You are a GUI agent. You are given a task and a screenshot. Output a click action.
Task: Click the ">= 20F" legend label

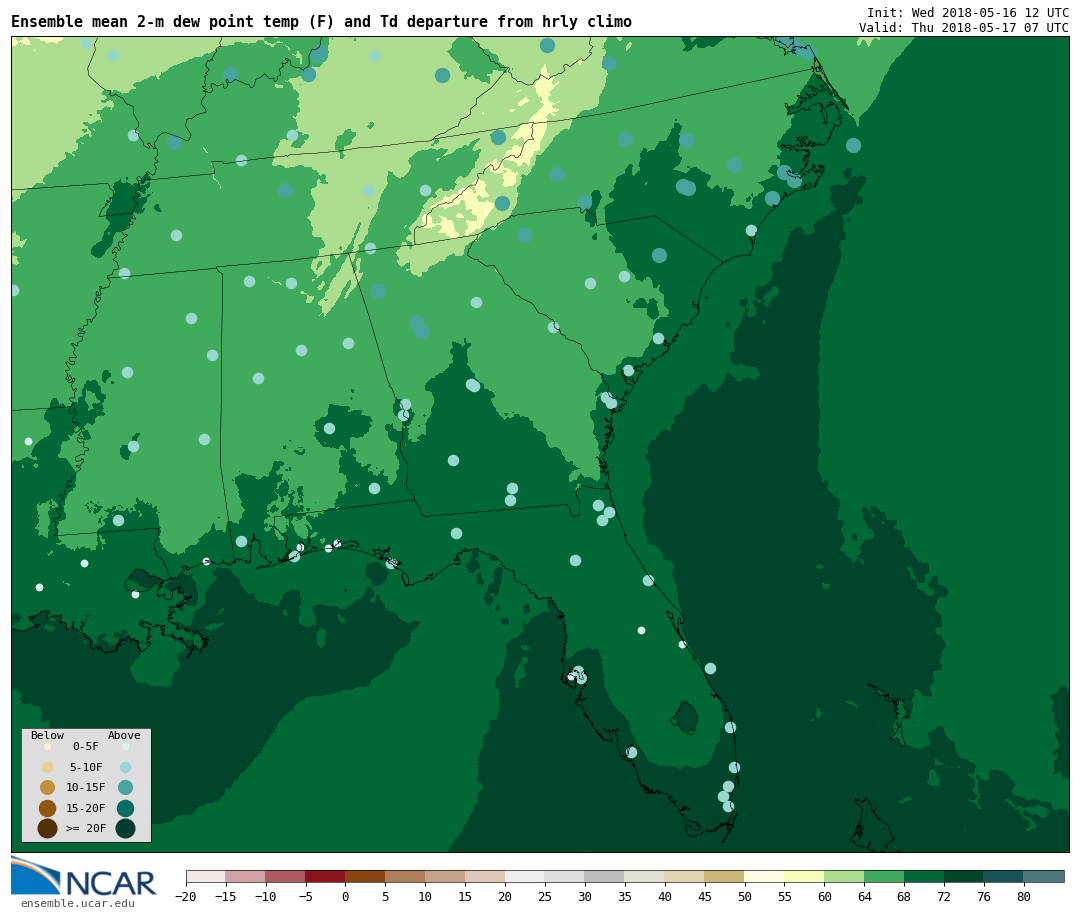86,828
